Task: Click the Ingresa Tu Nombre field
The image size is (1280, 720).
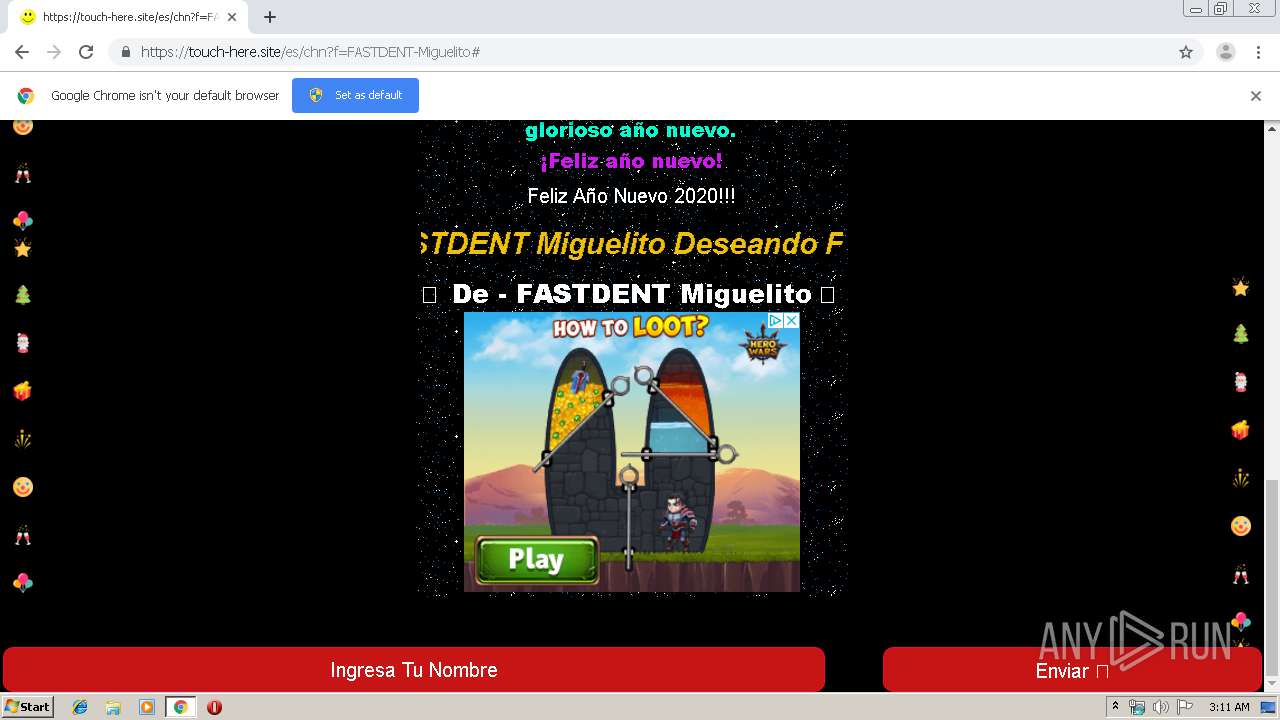Action: [x=414, y=670]
